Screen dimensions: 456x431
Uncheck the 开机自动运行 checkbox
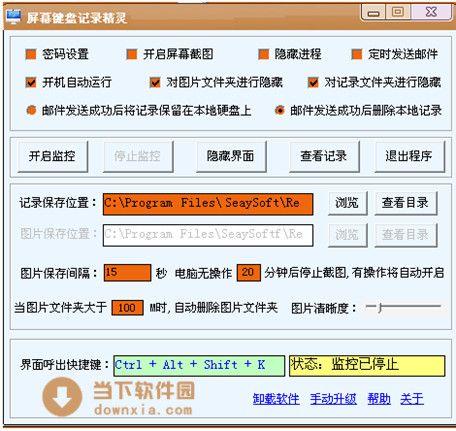click(31, 82)
